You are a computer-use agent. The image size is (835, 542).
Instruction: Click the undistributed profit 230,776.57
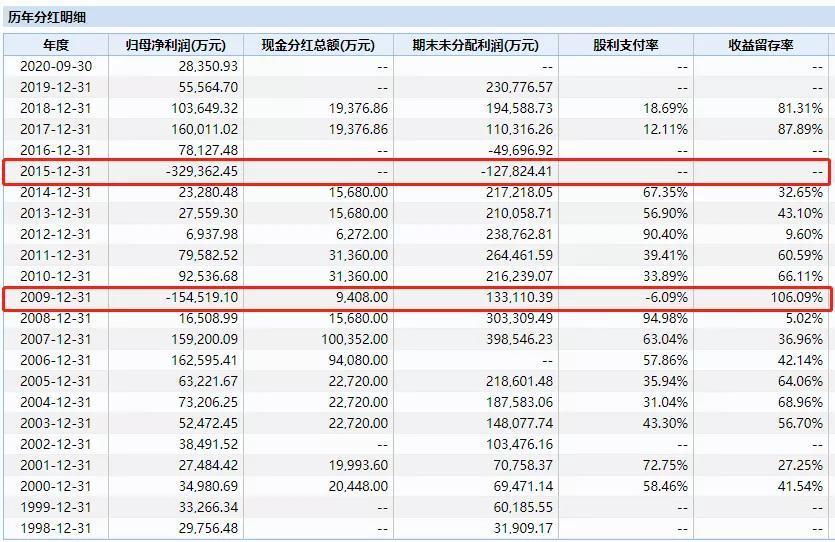[x=519, y=87]
